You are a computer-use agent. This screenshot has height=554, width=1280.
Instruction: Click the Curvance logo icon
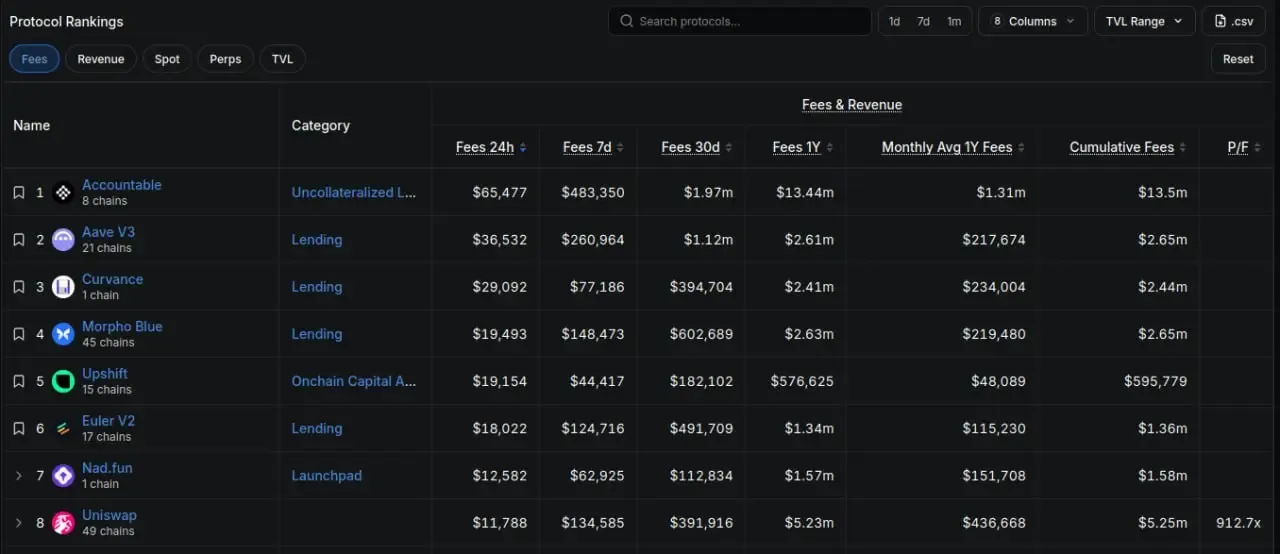pos(63,287)
